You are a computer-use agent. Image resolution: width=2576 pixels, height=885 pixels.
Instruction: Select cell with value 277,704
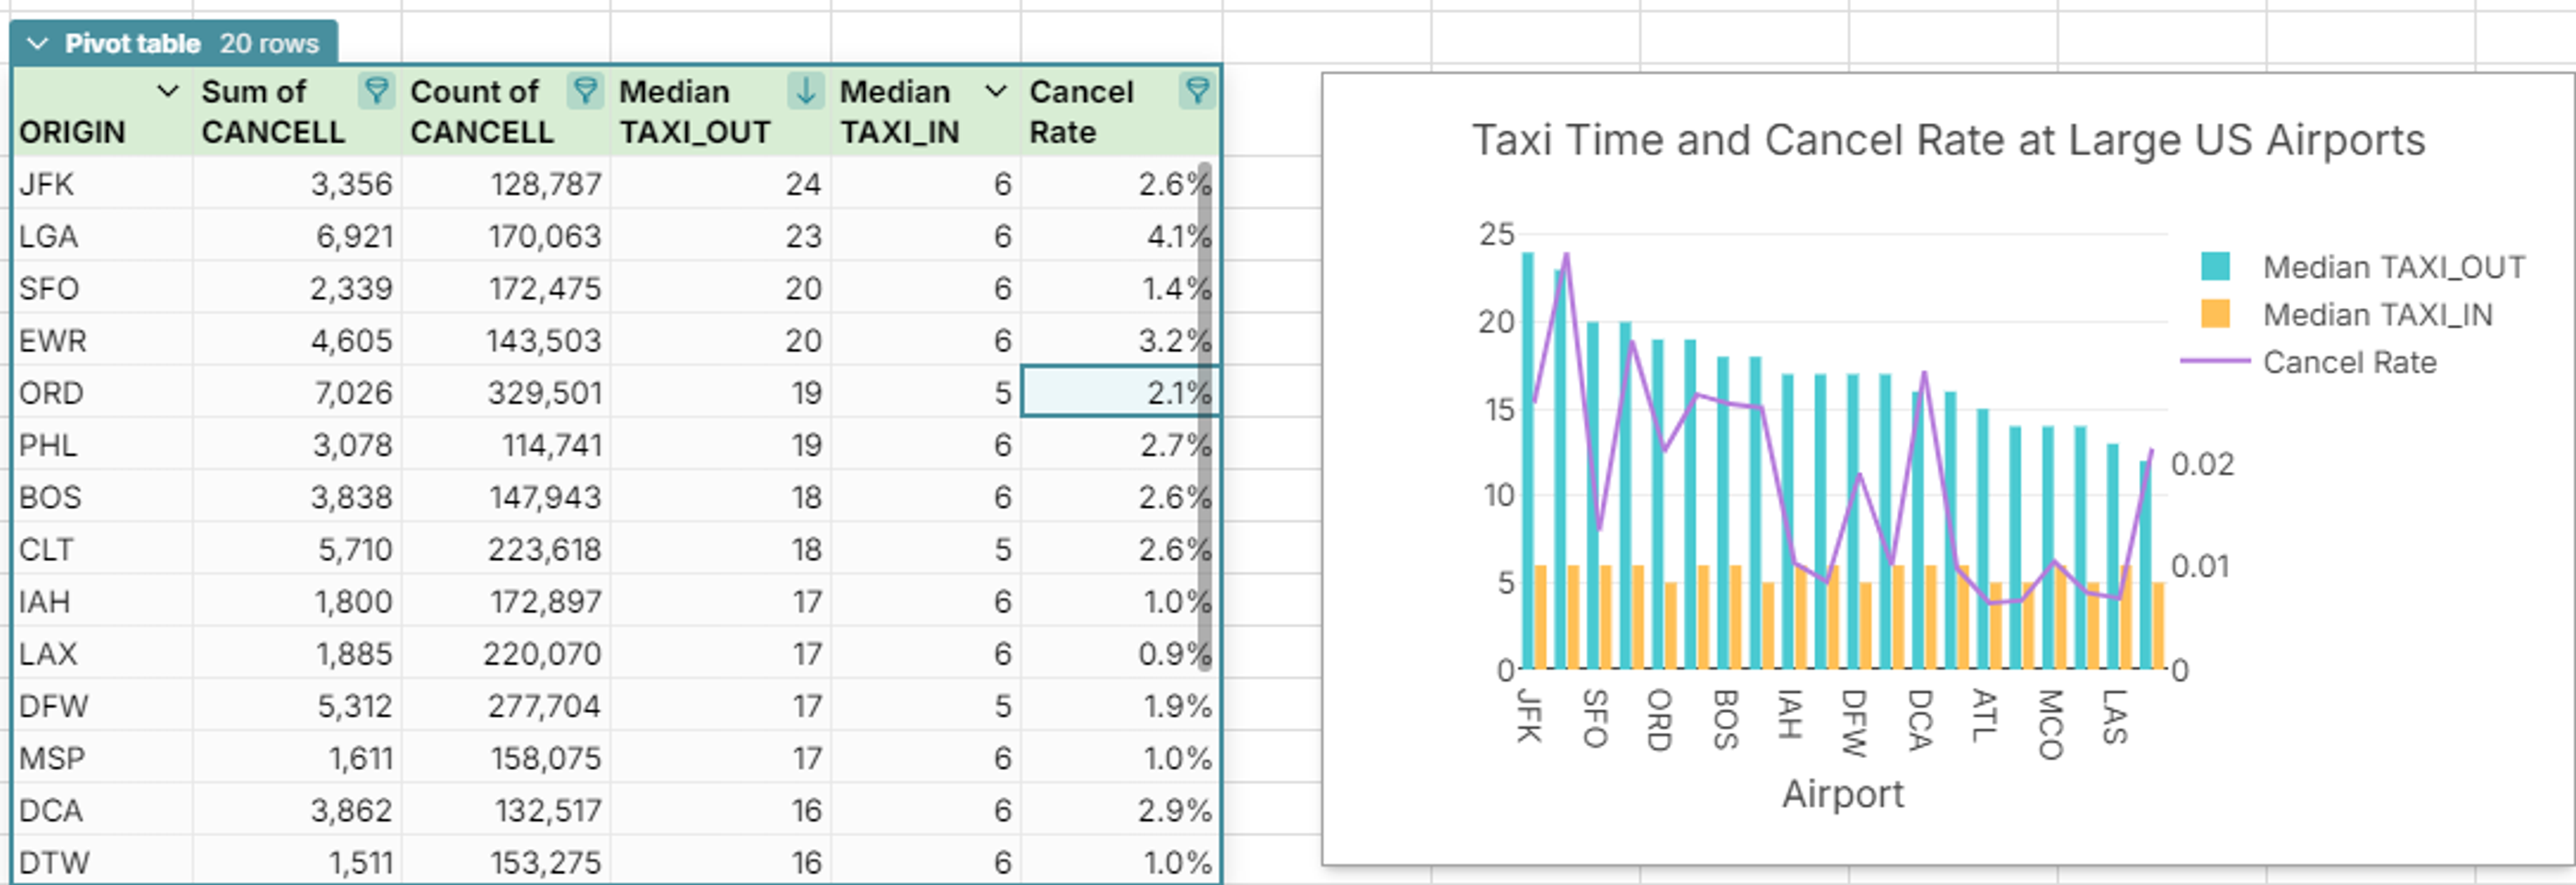click(x=506, y=705)
